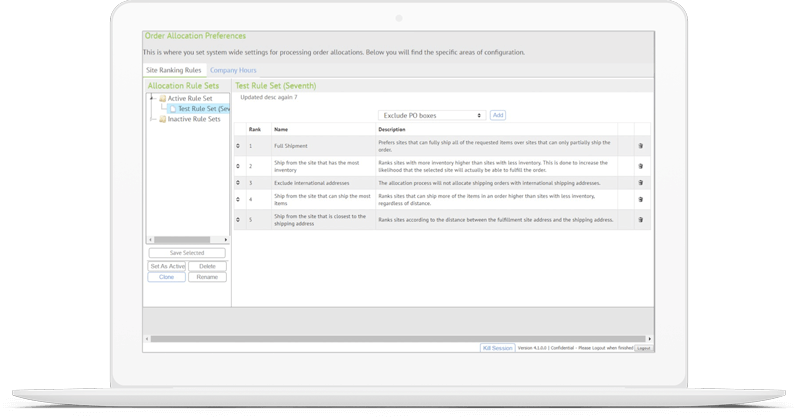800x417 pixels.
Task: Switch to the Company Hours tab
Action: point(233,70)
